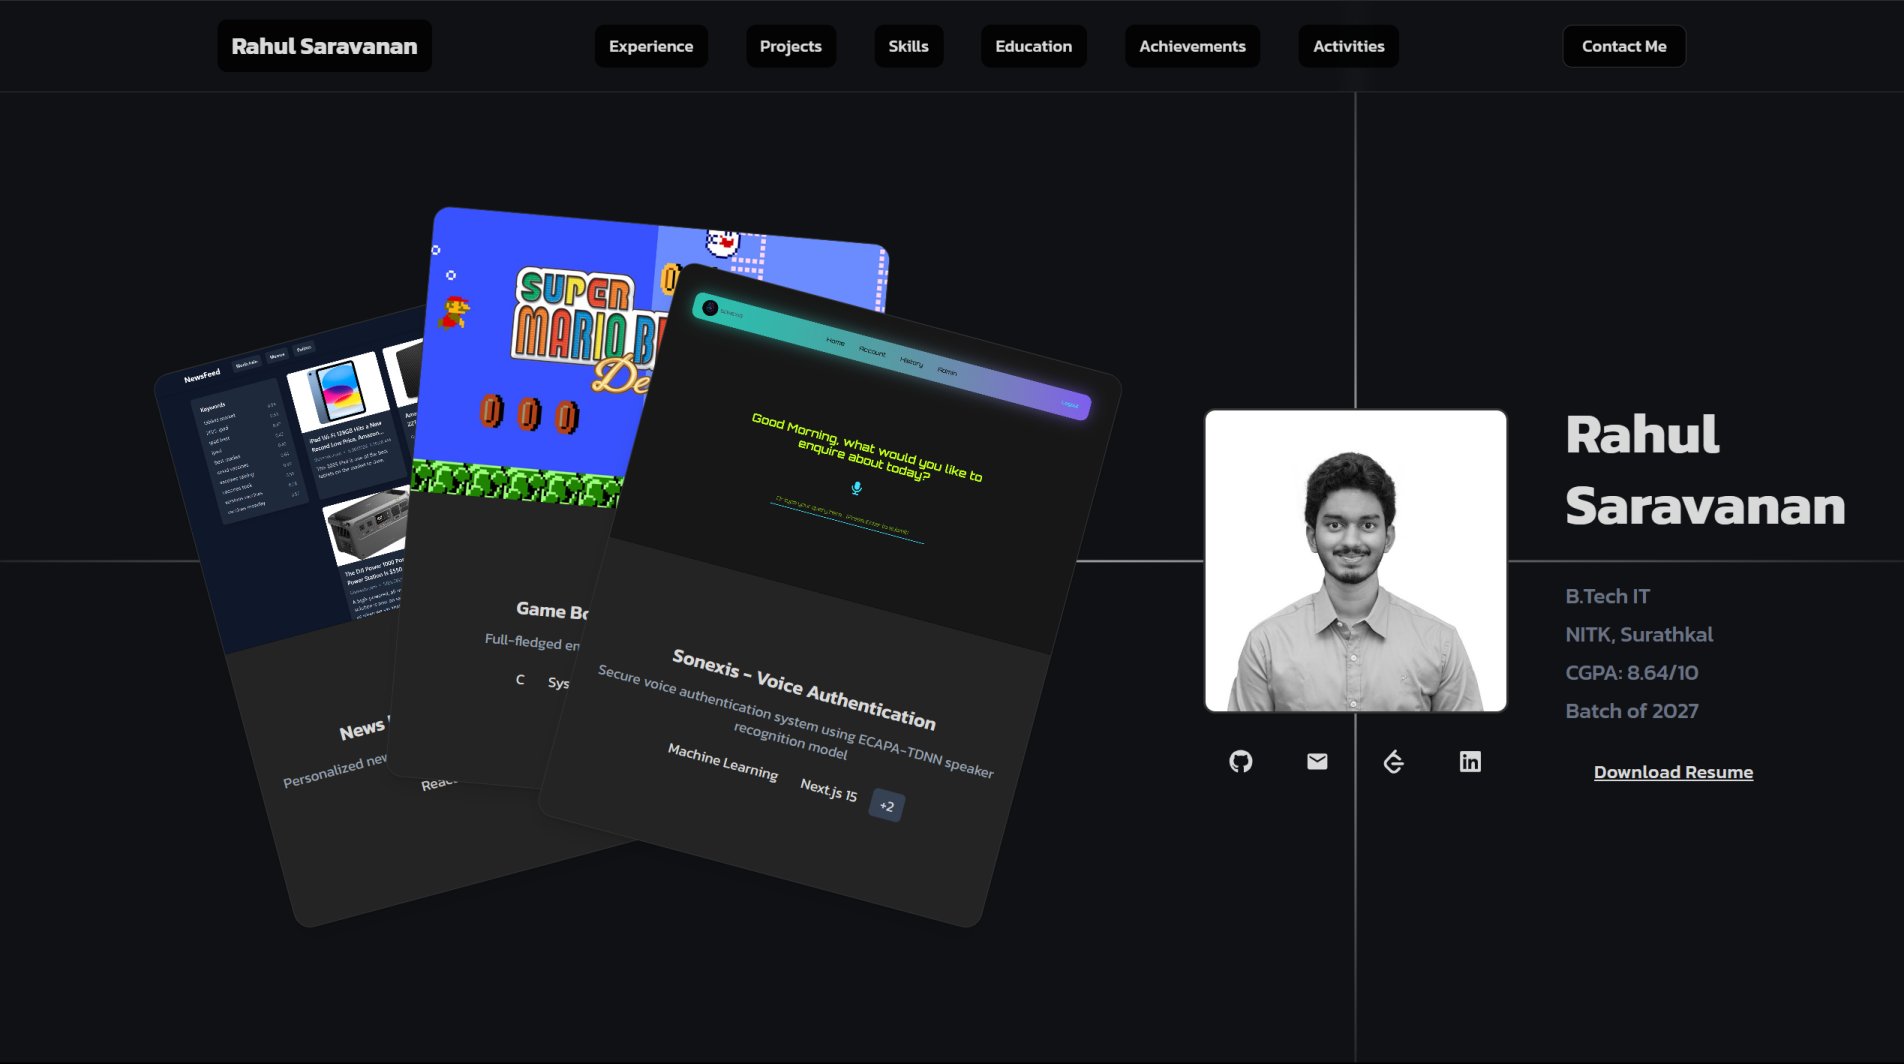
Task: Open the LinkedIn profile icon
Action: tap(1470, 762)
